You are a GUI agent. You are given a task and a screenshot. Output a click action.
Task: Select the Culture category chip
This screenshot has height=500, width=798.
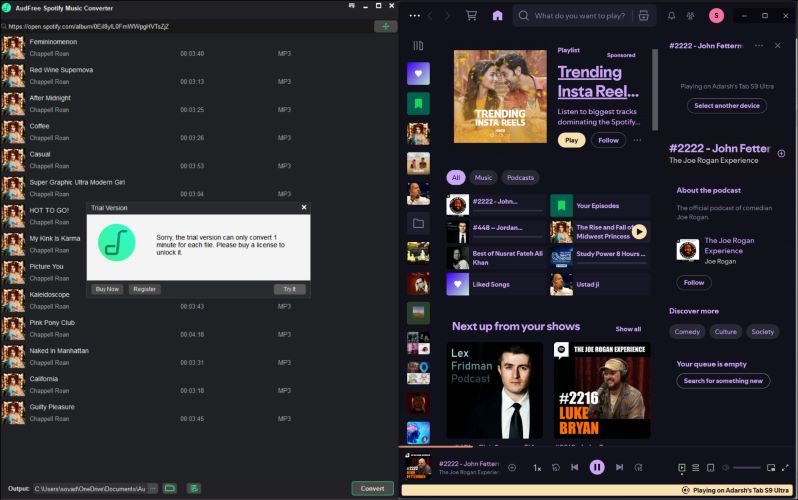725,331
